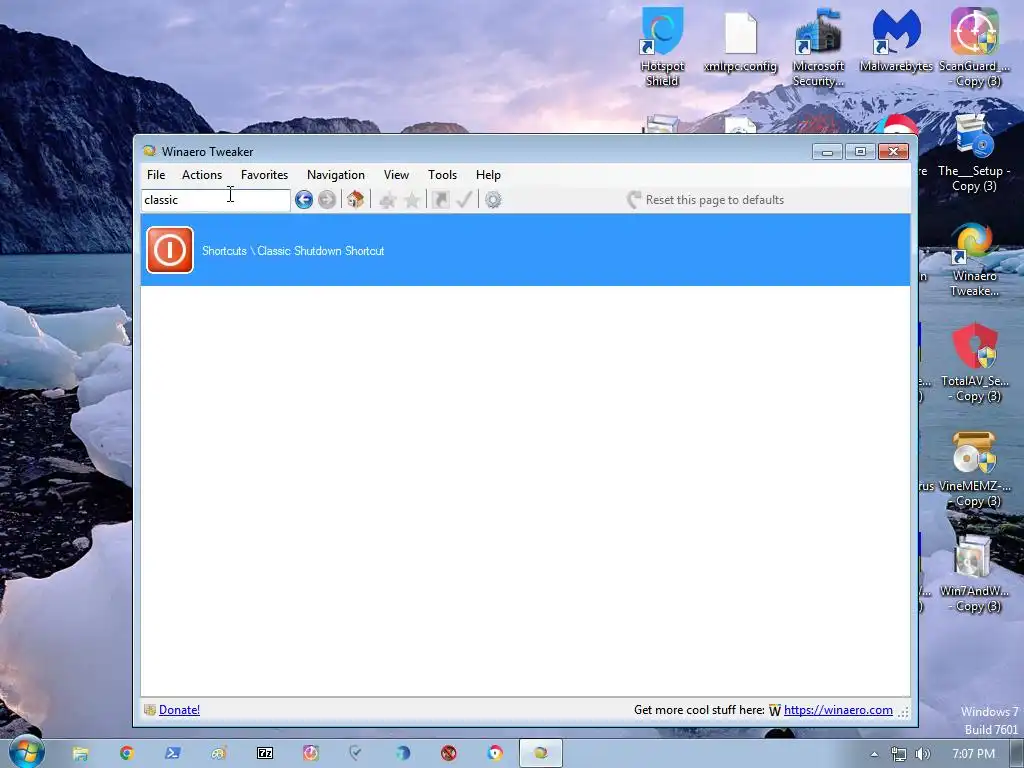The height and width of the screenshot is (768, 1024).
Task: Click the pink clock taskbar icon
Action: tap(311, 754)
